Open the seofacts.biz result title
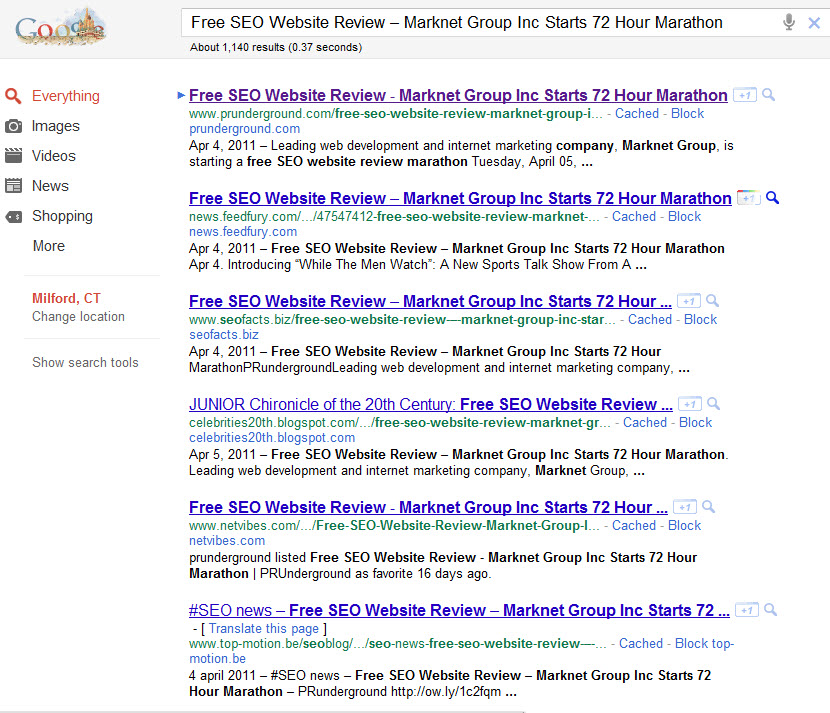 click(430, 301)
